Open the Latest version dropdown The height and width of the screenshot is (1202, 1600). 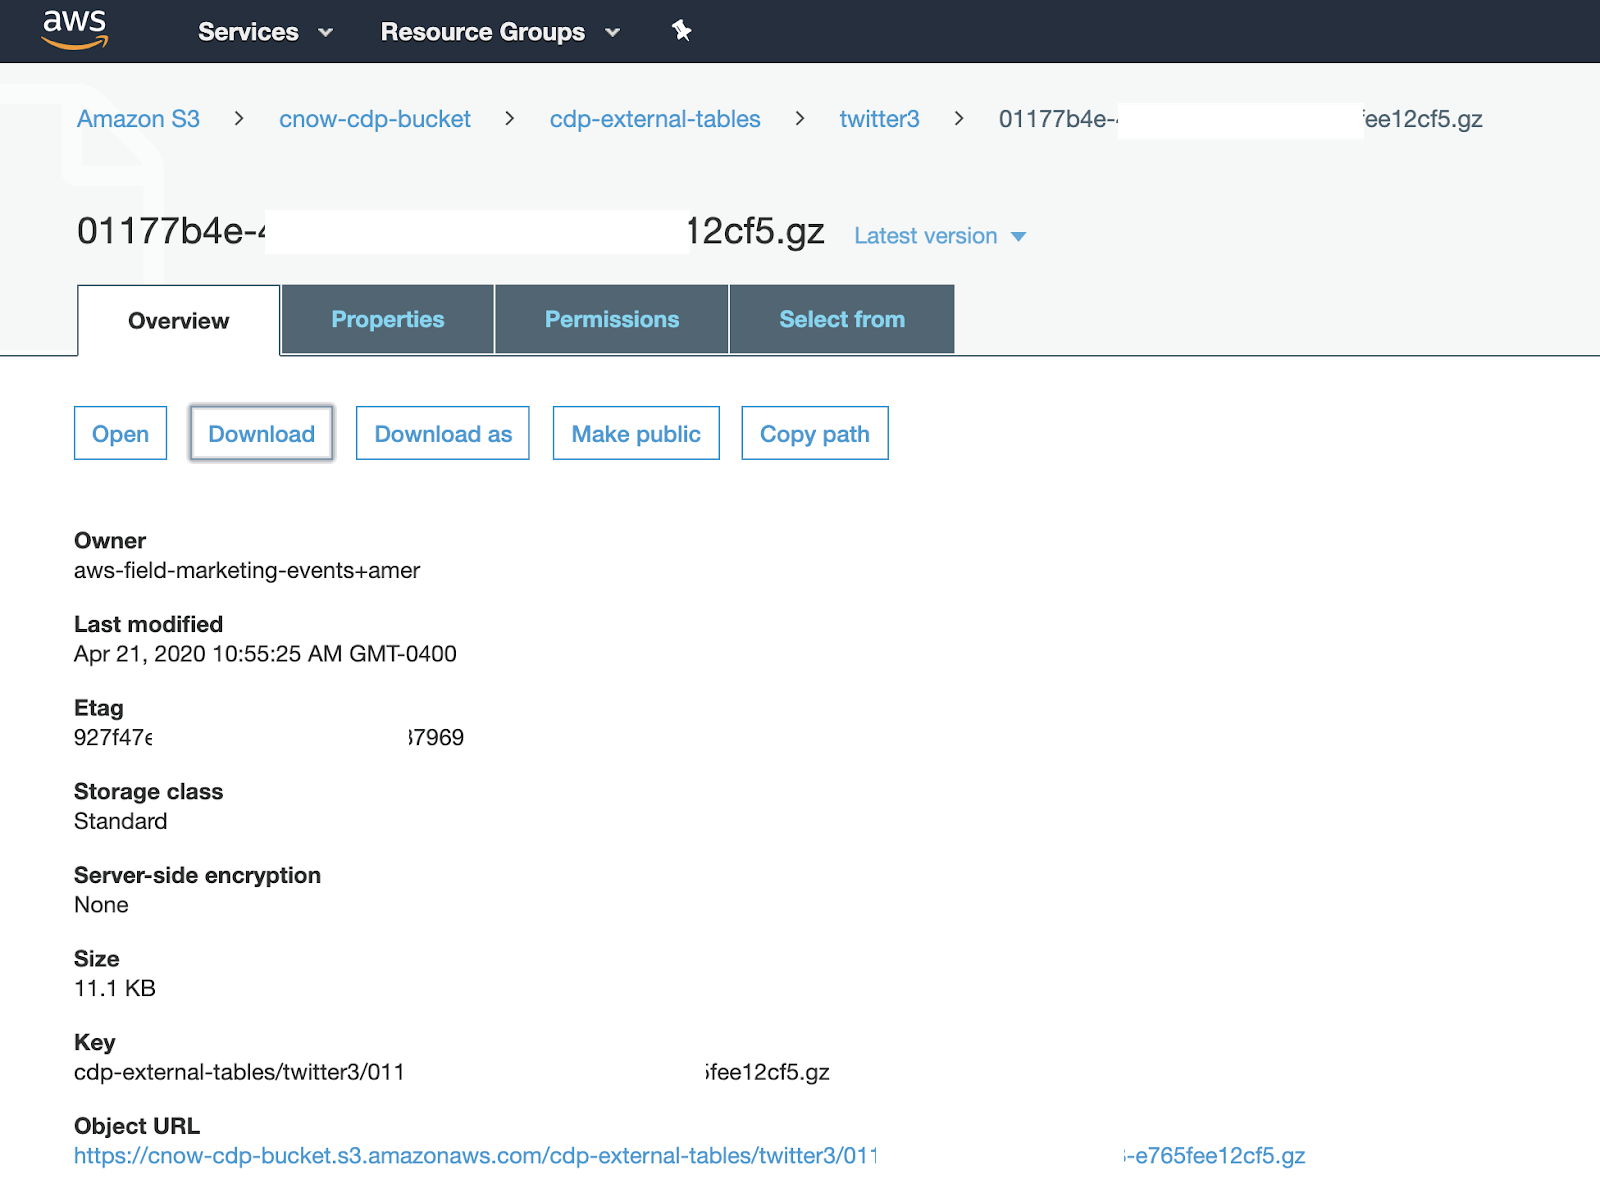coord(940,236)
